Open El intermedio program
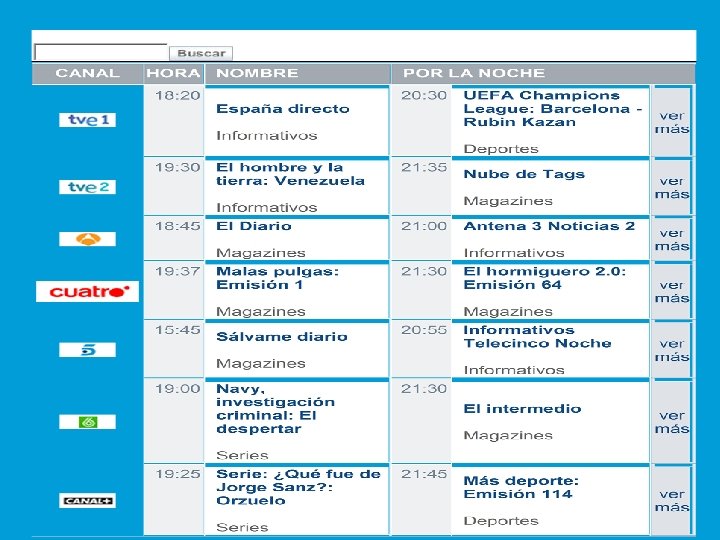Screen dimensions: 720x540 point(522,409)
